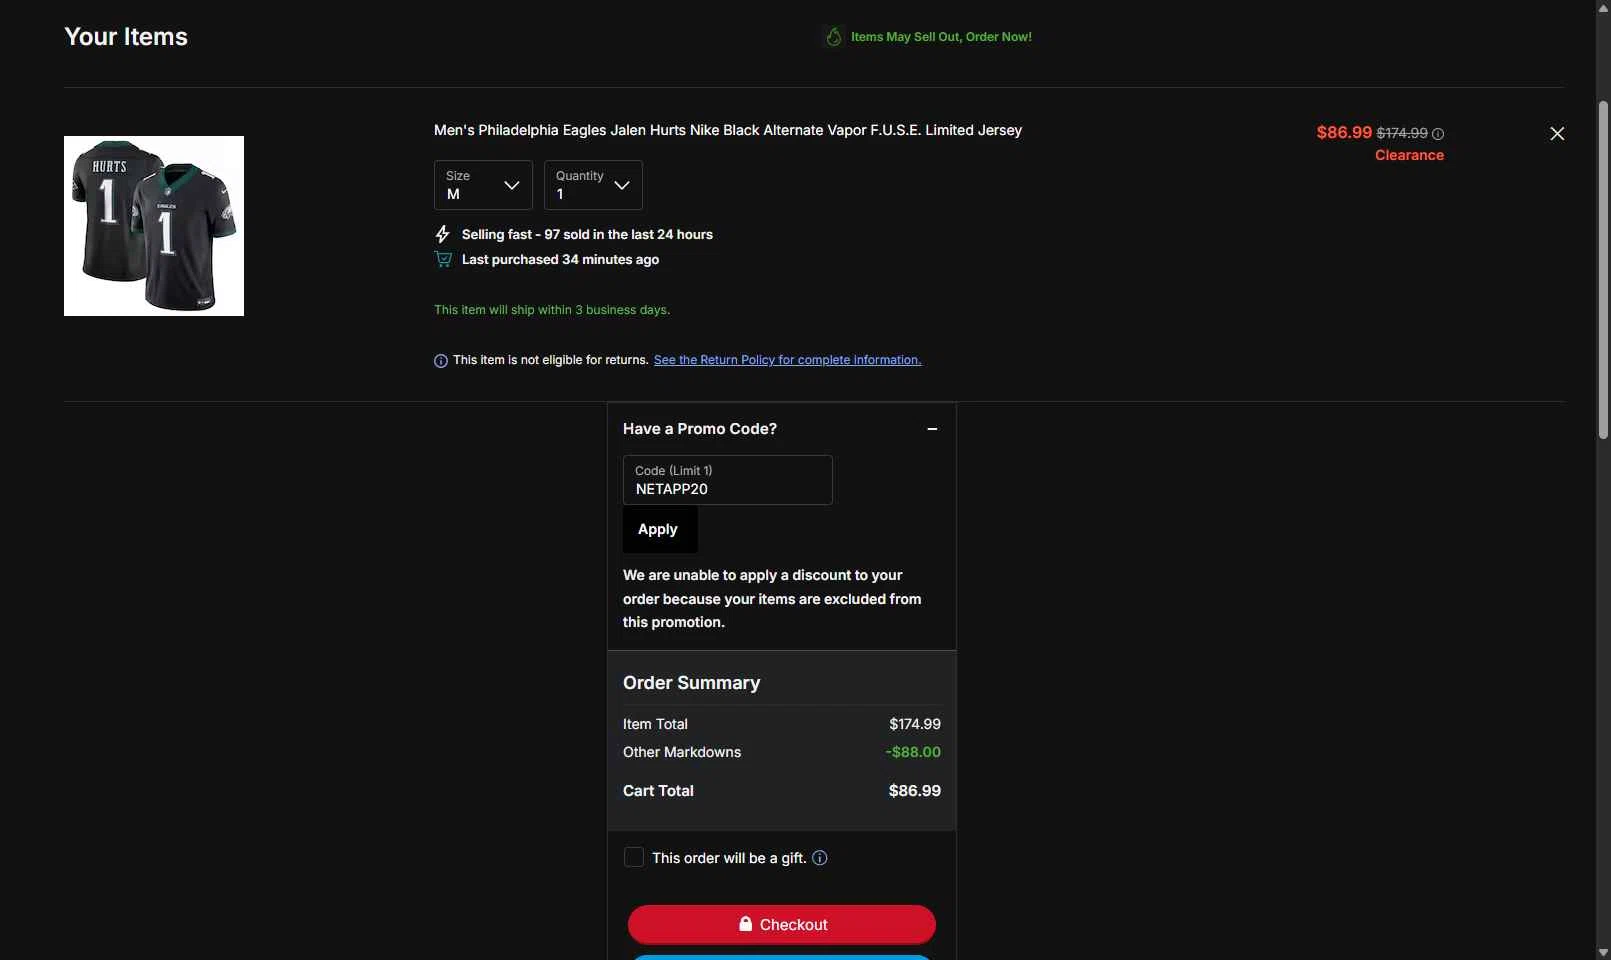This screenshot has height=960, width=1611.
Task: Click the lock icon on Checkout button
Action: point(745,924)
